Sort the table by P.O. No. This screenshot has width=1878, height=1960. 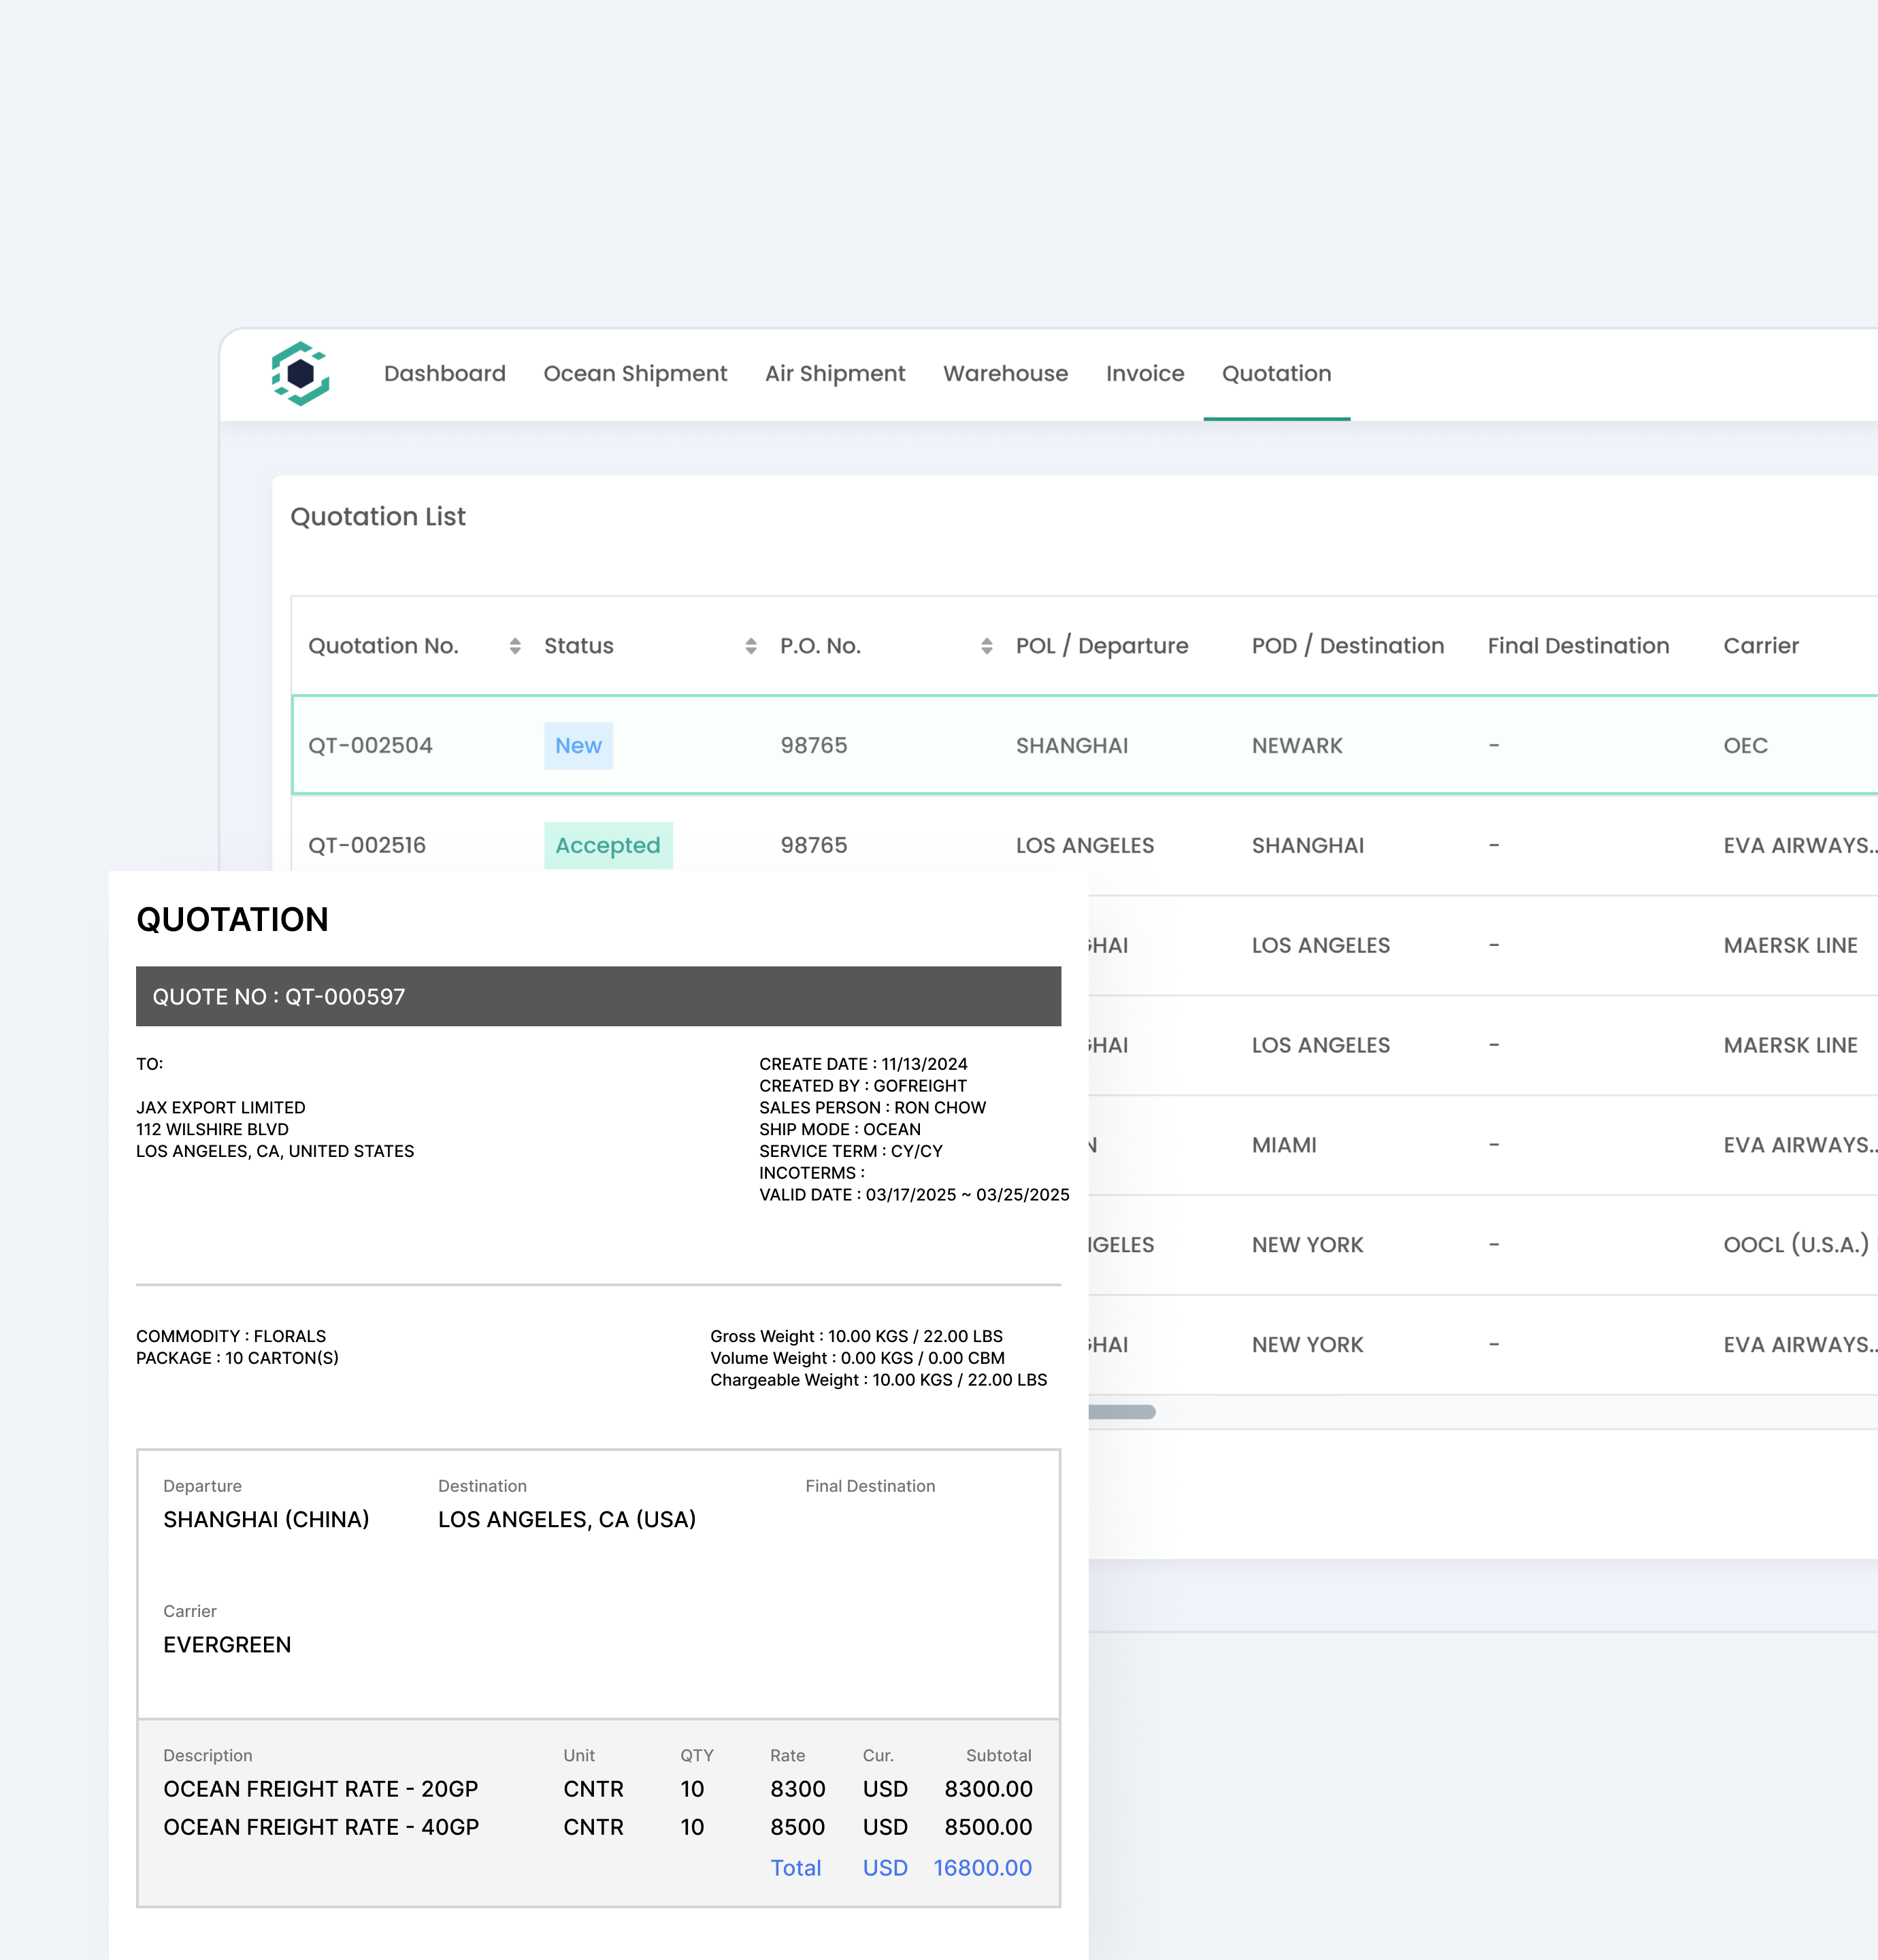(x=988, y=645)
